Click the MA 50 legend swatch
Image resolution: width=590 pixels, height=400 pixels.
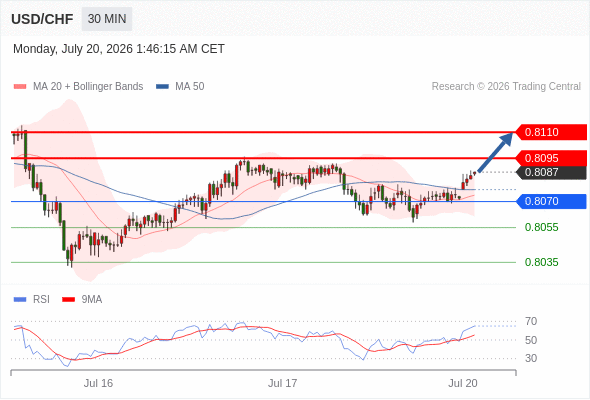click(x=162, y=87)
